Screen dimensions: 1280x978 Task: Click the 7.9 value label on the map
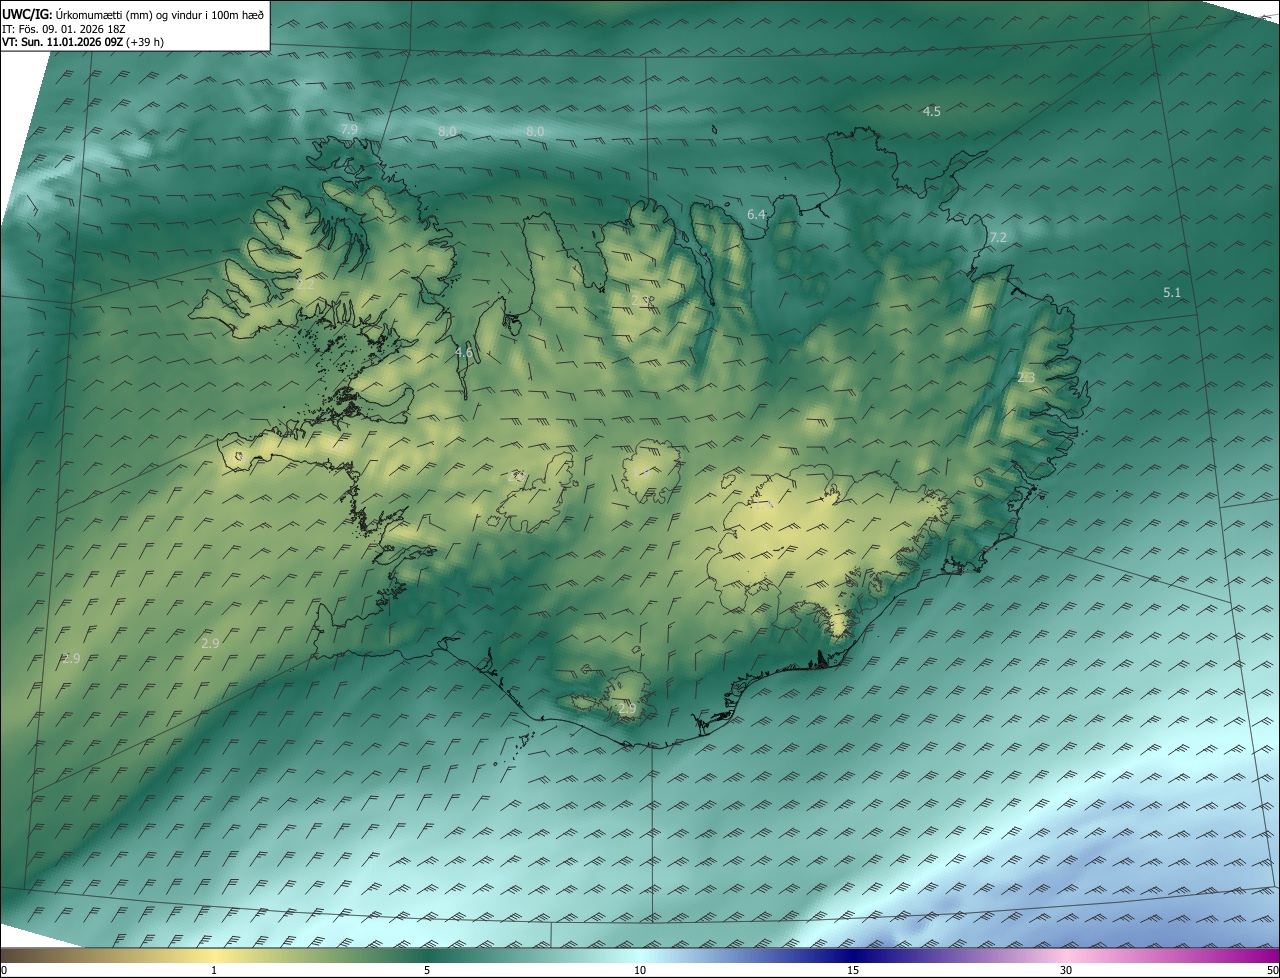[349, 130]
